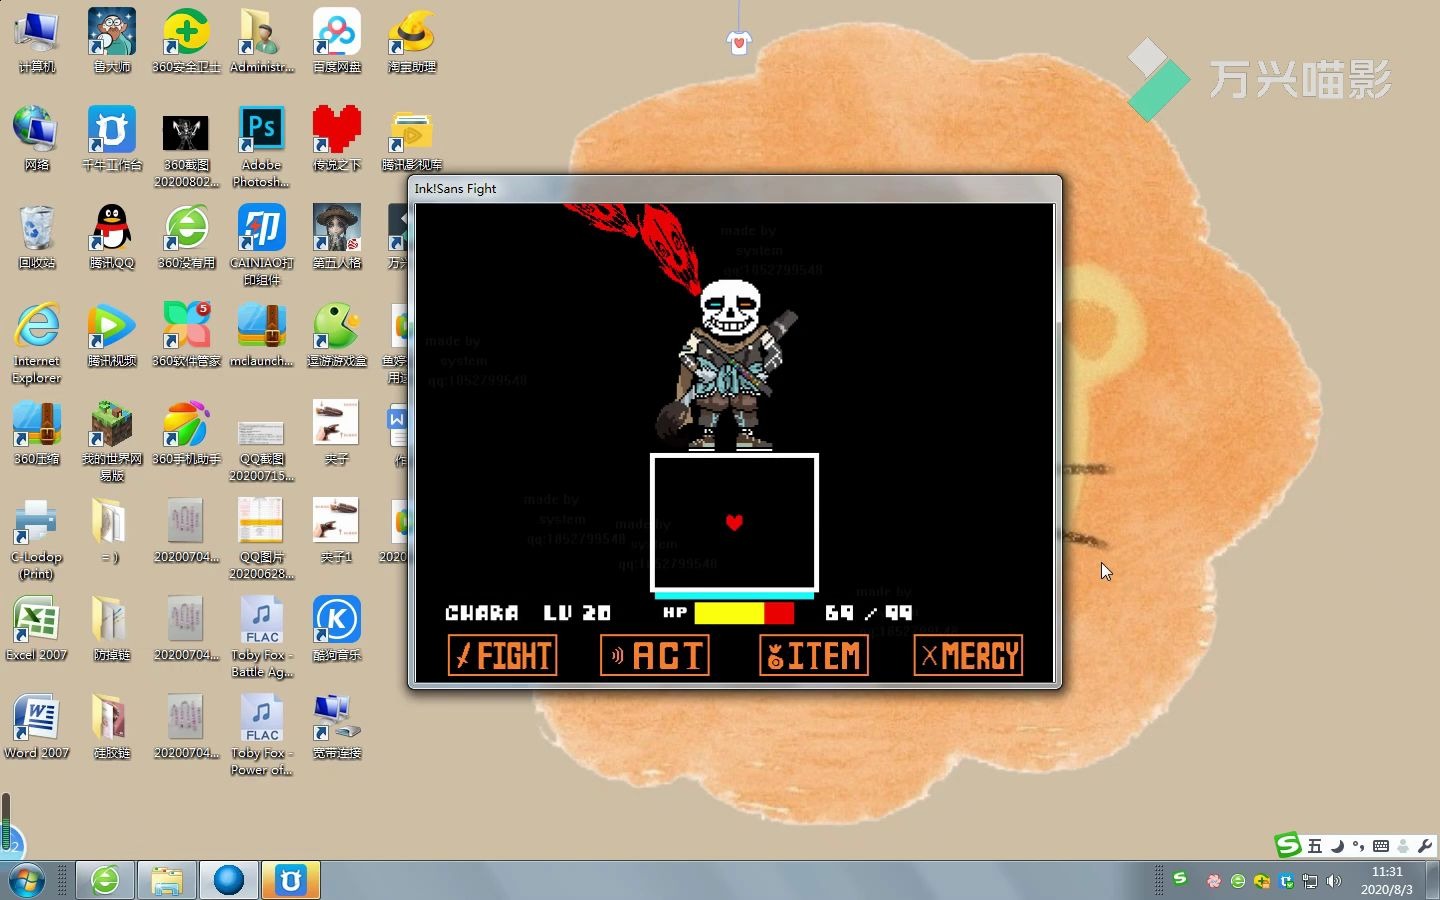Image resolution: width=1440 pixels, height=900 pixels.
Task: Open the QQ截图 20200715 image file
Action: tap(262, 450)
